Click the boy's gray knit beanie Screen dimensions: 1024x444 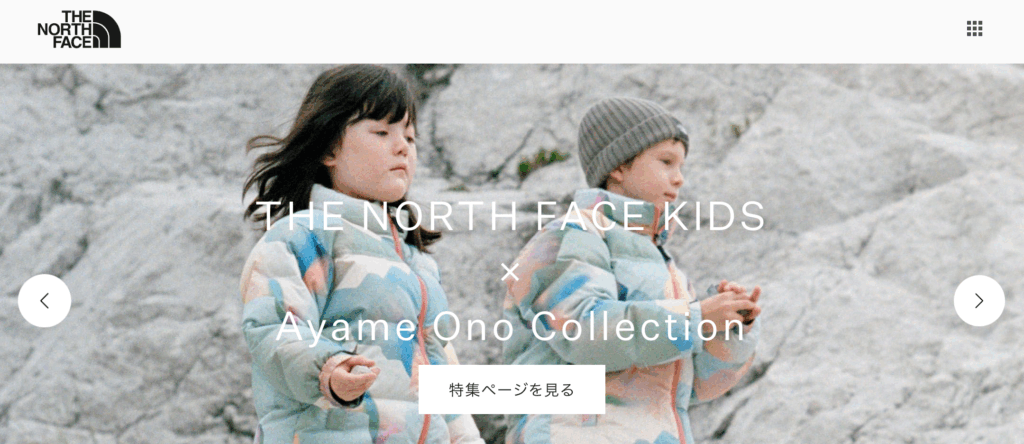tap(631, 138)
